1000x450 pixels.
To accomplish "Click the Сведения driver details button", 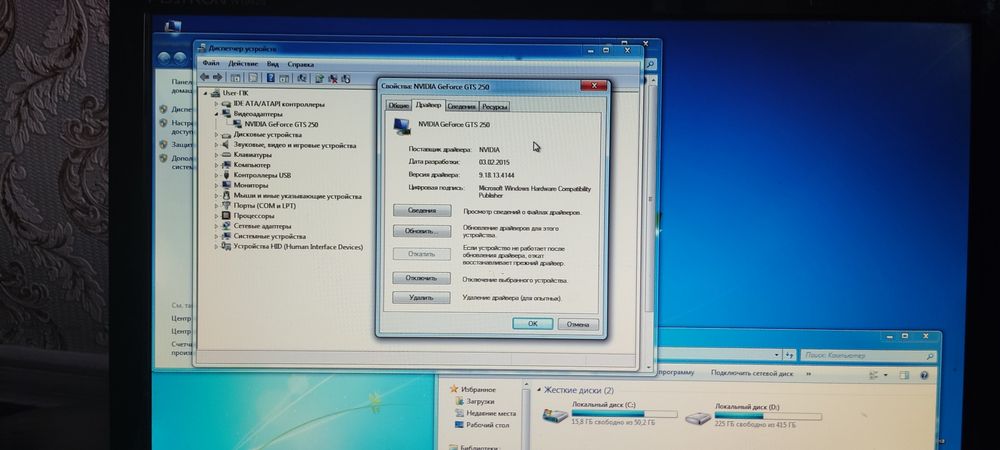I will (422, 210).
